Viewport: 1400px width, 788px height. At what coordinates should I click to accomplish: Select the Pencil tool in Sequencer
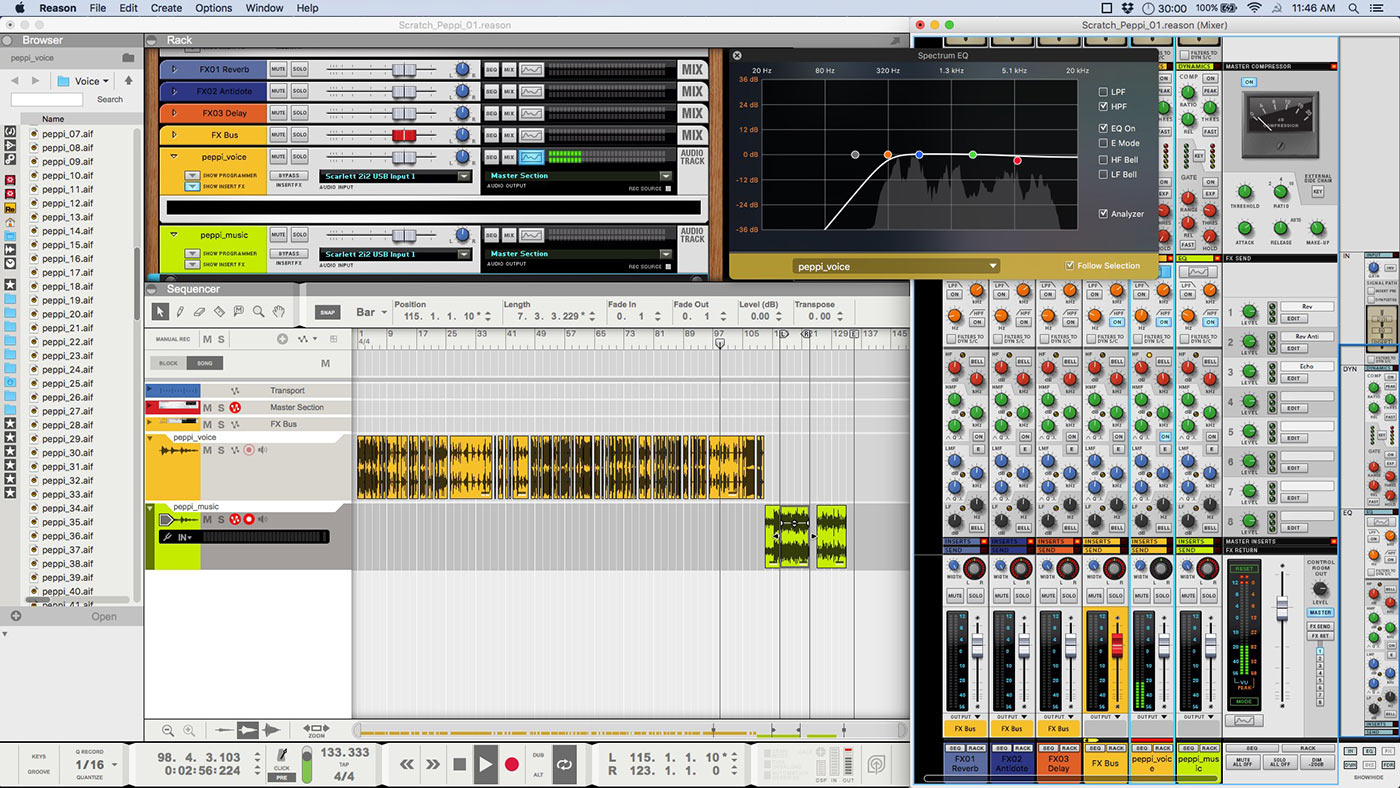(x=180, y=312)
